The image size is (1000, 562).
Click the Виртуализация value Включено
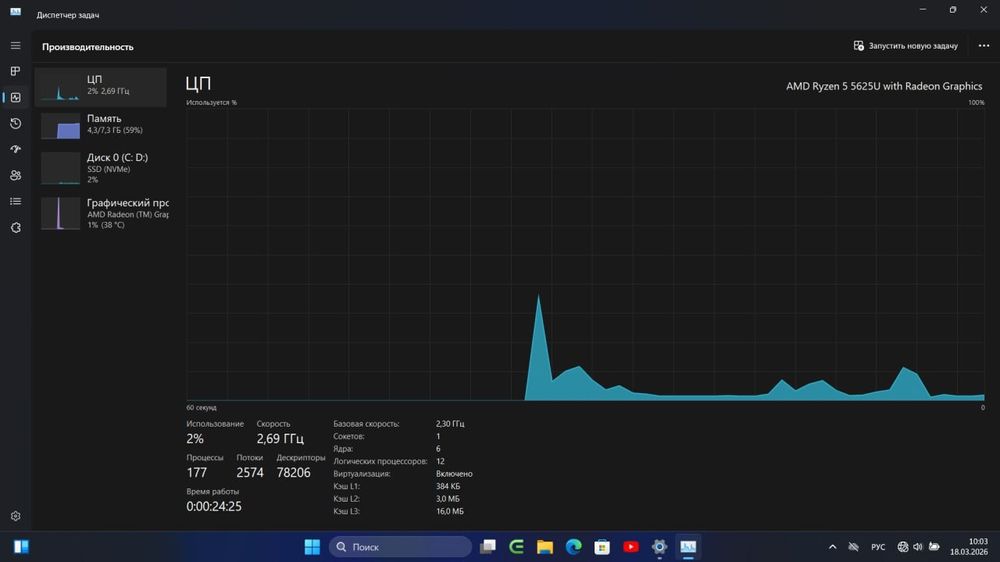(x=454, y=474)
